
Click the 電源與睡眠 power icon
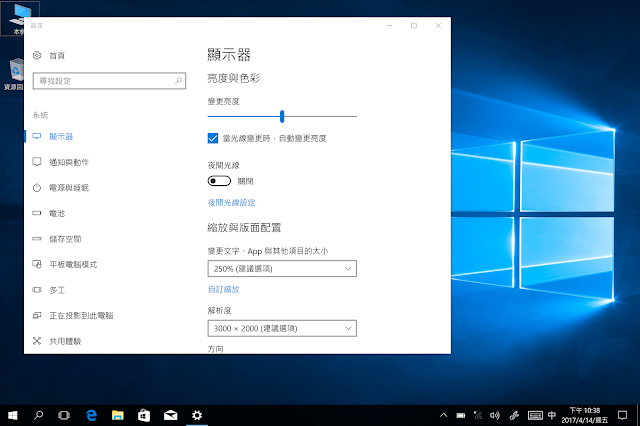37,188
